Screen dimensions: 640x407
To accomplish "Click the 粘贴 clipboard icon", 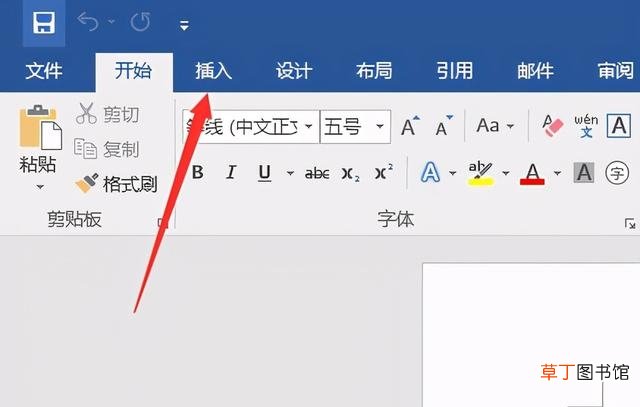I will (40, 127).
